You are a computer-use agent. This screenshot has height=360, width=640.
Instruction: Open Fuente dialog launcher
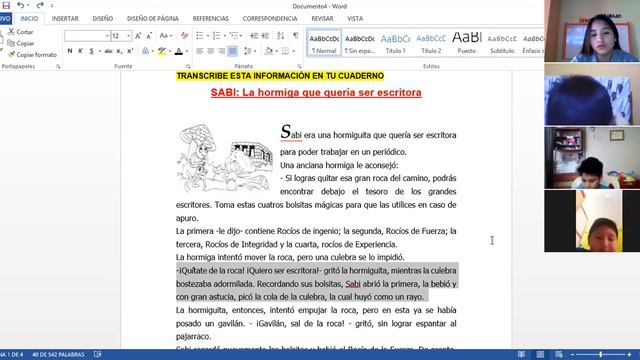pos(188,66)
